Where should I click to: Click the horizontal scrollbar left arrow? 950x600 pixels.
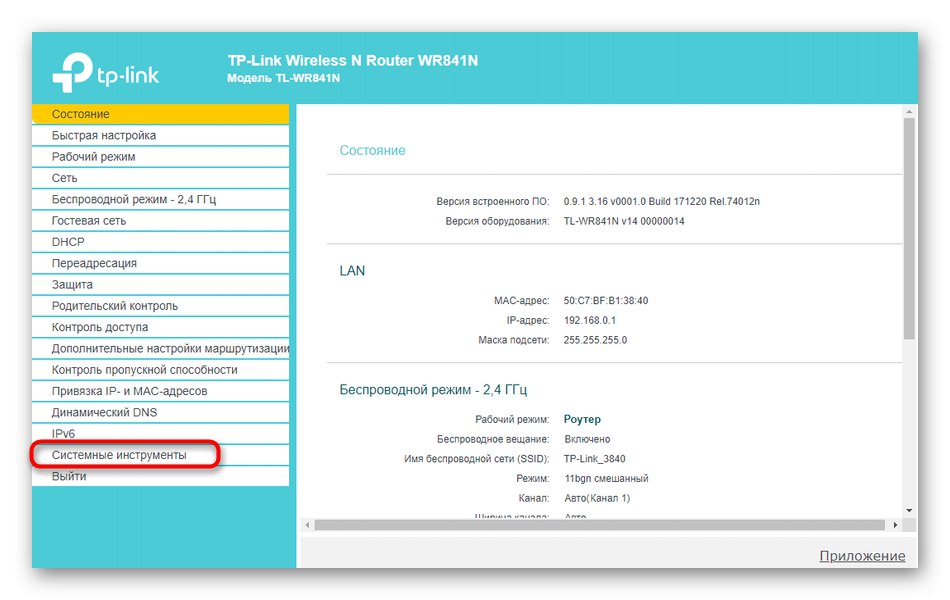coord(307,525)
